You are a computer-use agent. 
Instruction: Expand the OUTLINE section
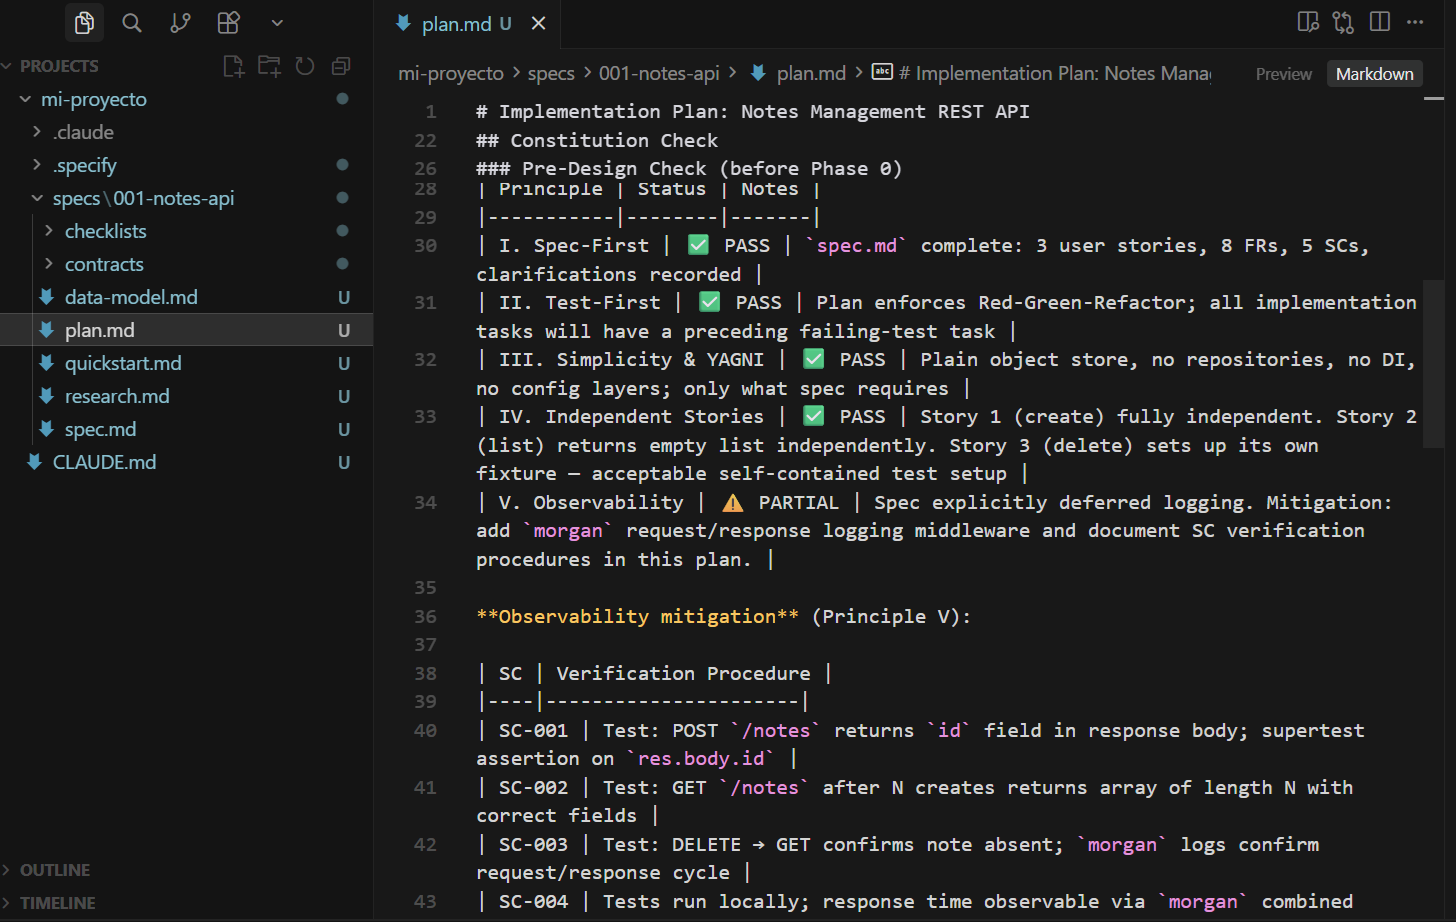[55, 870]
